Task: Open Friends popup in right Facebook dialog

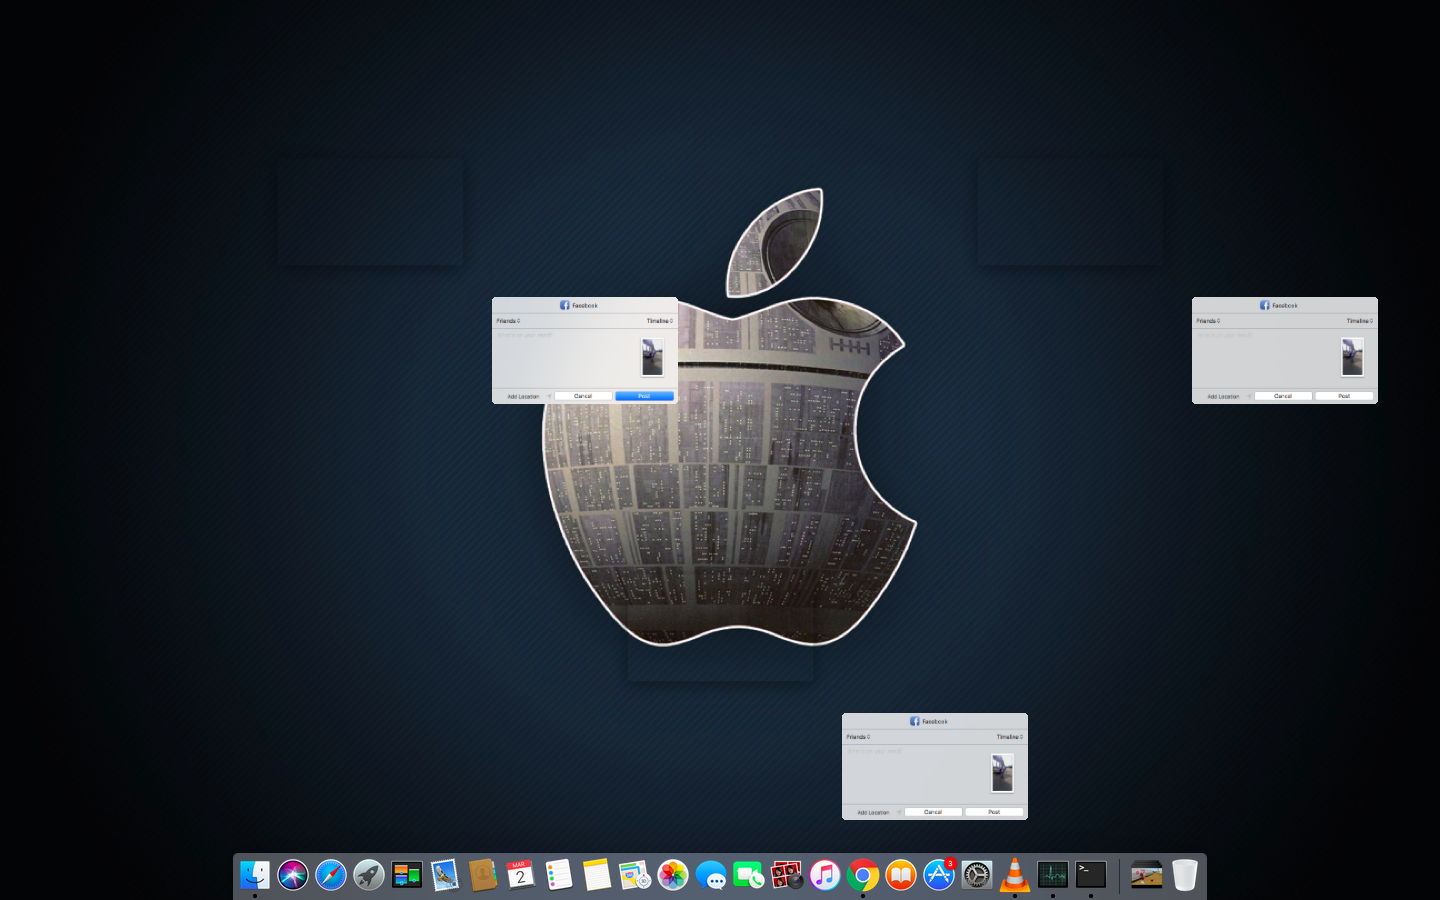Action: [x=1208, y=321]
